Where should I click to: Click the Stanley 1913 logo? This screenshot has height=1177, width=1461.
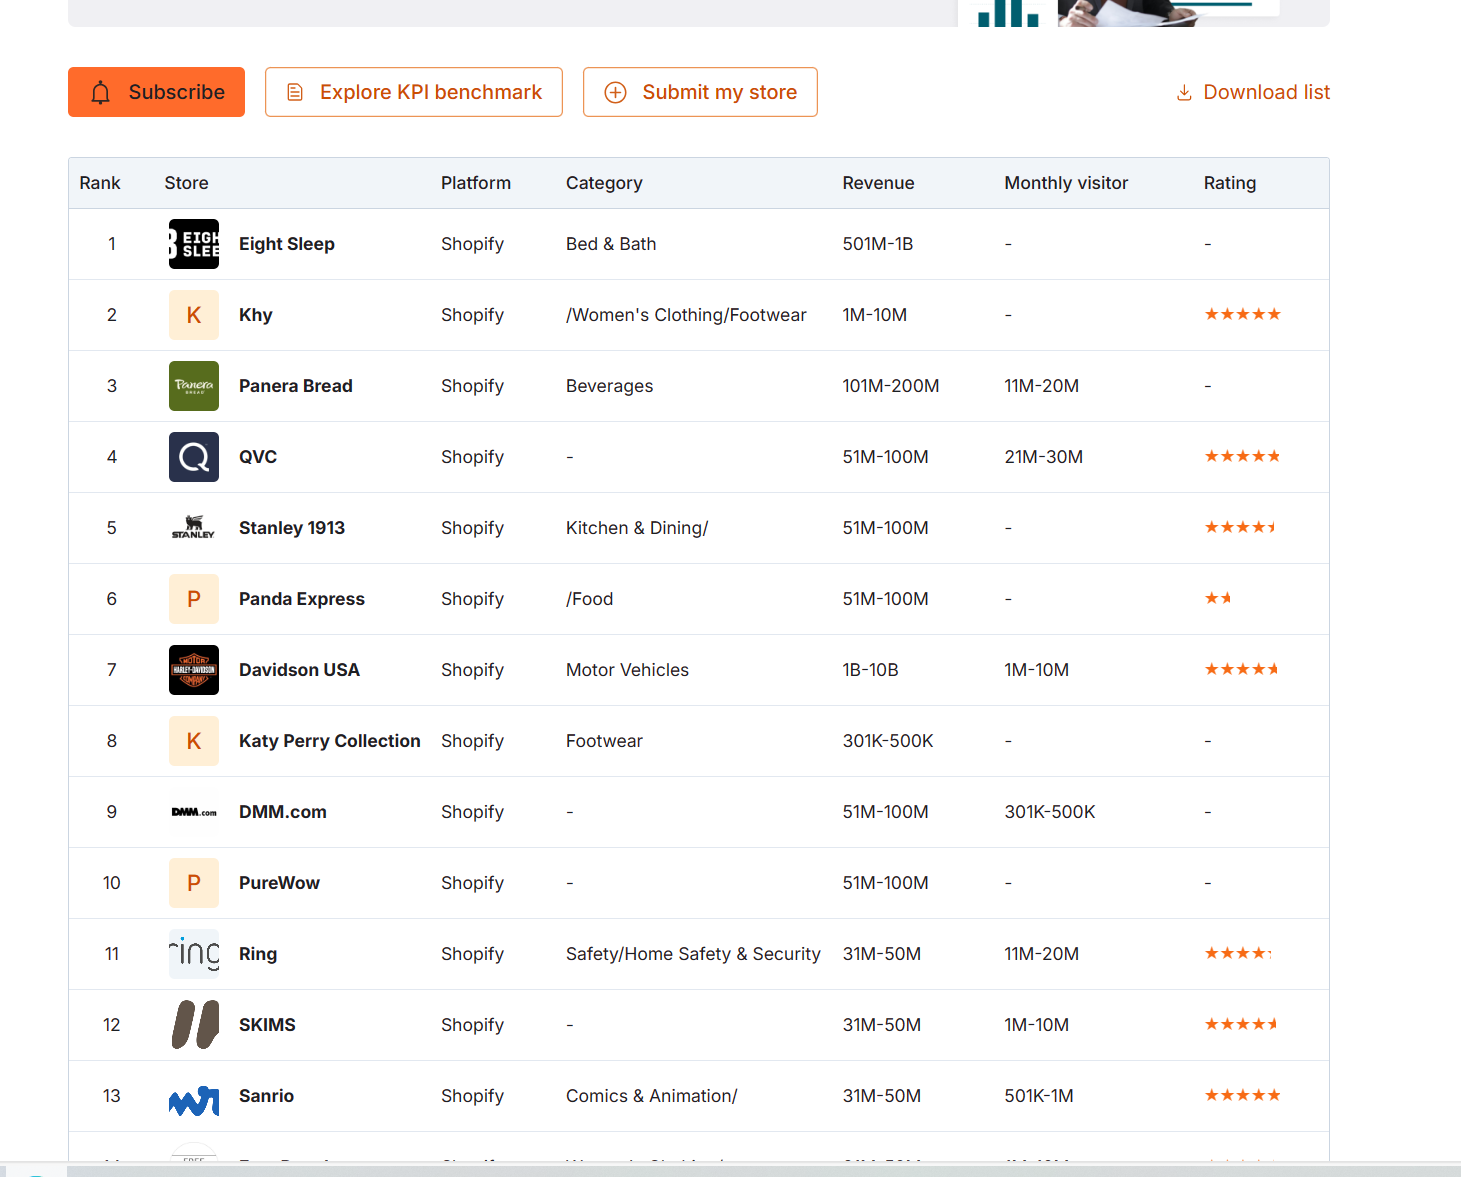(194, 528)
